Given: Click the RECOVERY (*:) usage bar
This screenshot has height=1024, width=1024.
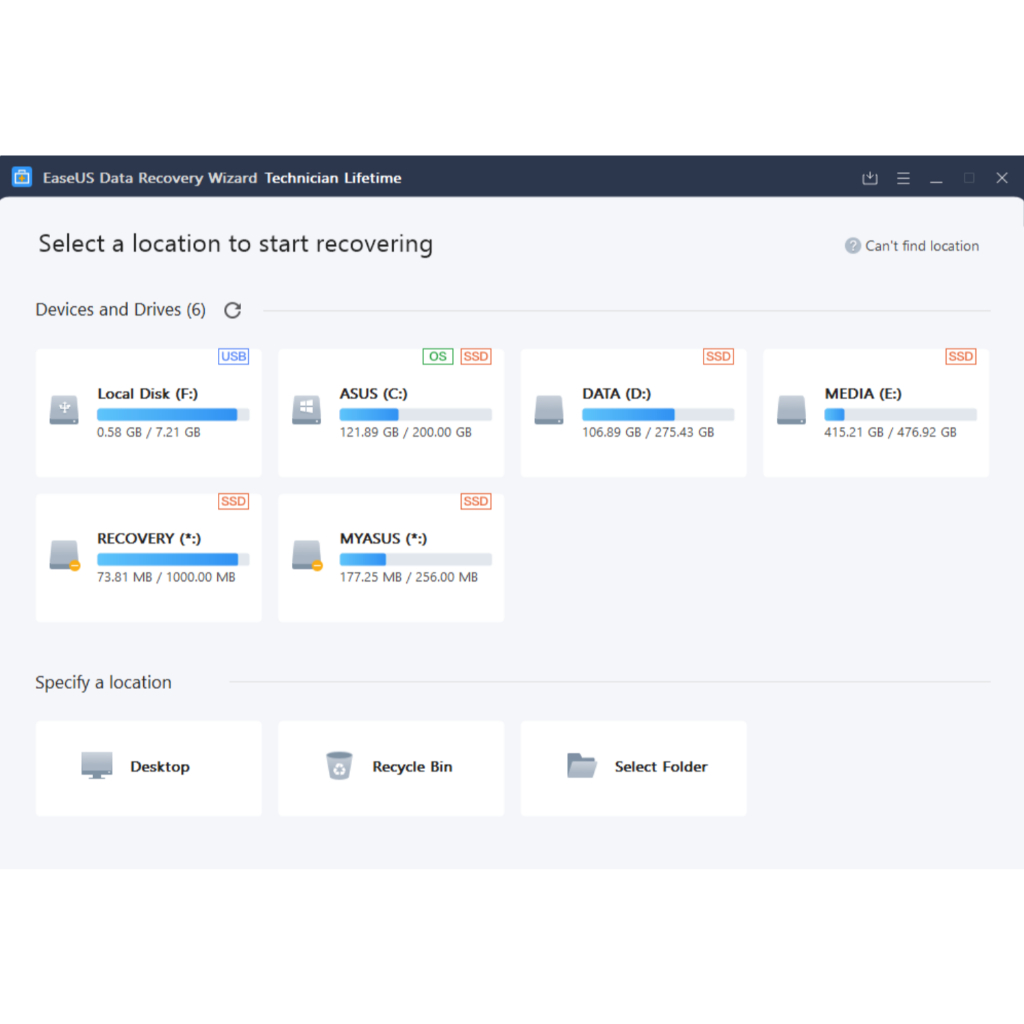Looking at the screenshot, I should point(173,559).
